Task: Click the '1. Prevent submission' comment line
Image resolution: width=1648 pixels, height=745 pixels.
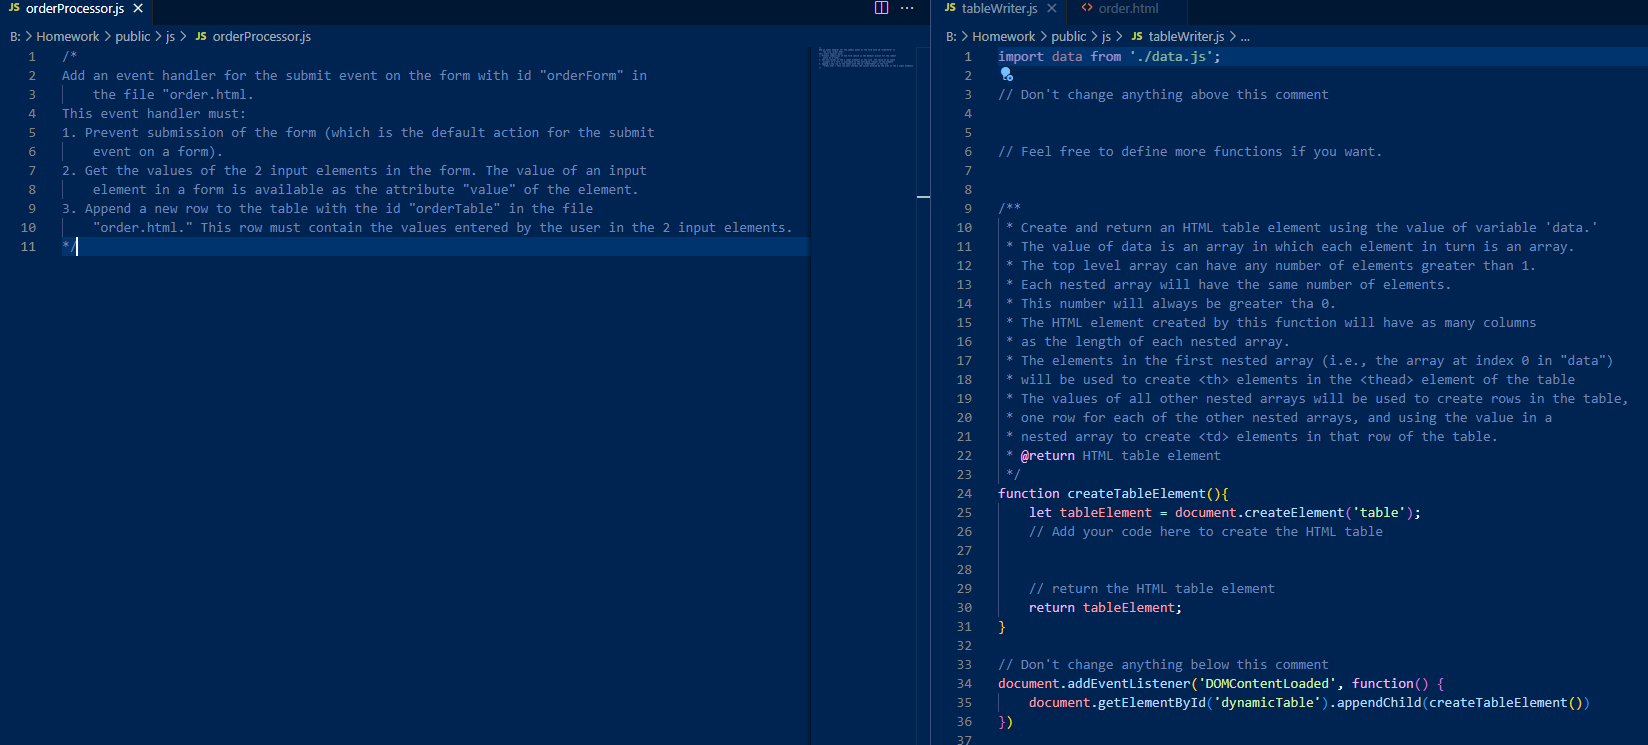Action: coord(358,133)
